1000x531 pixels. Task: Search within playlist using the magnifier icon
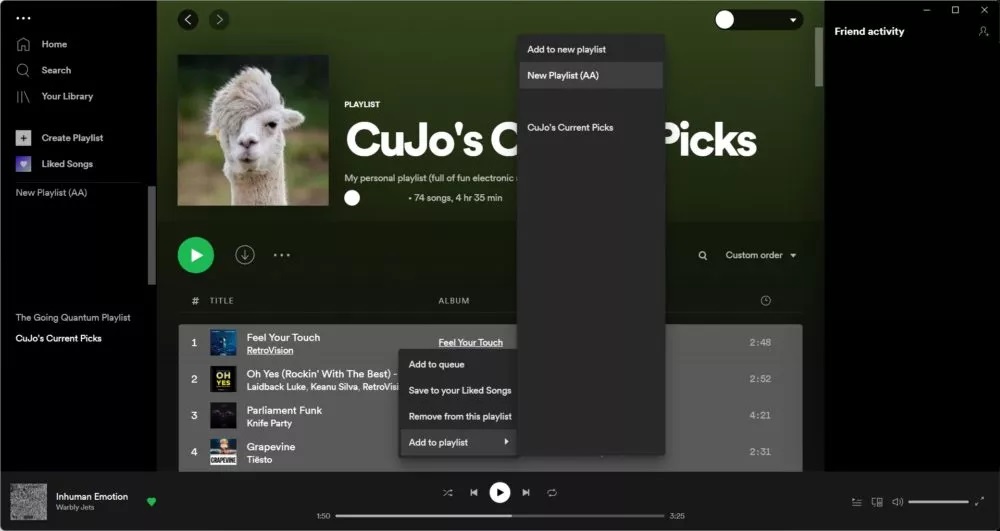(x=703, y=256)
